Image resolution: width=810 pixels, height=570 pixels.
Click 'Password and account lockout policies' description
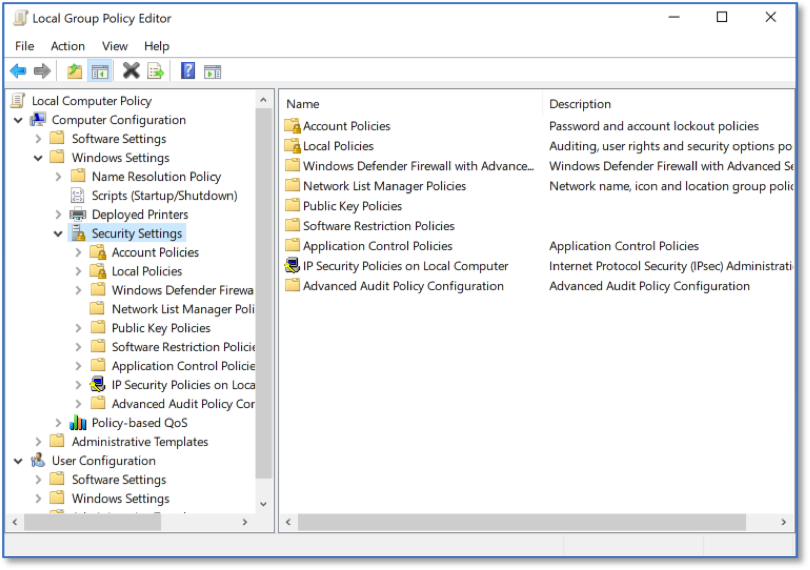pyautogui.click(x=653, y=126)
